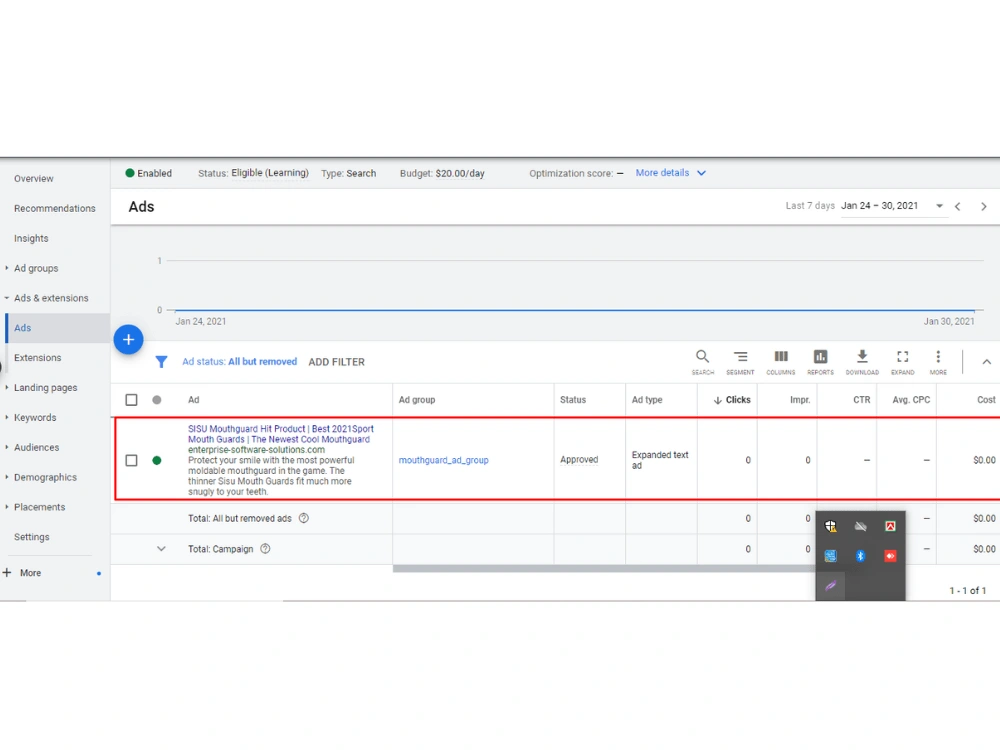
Task: Open mouthguard_ad_group link
Action: [444, 460]
